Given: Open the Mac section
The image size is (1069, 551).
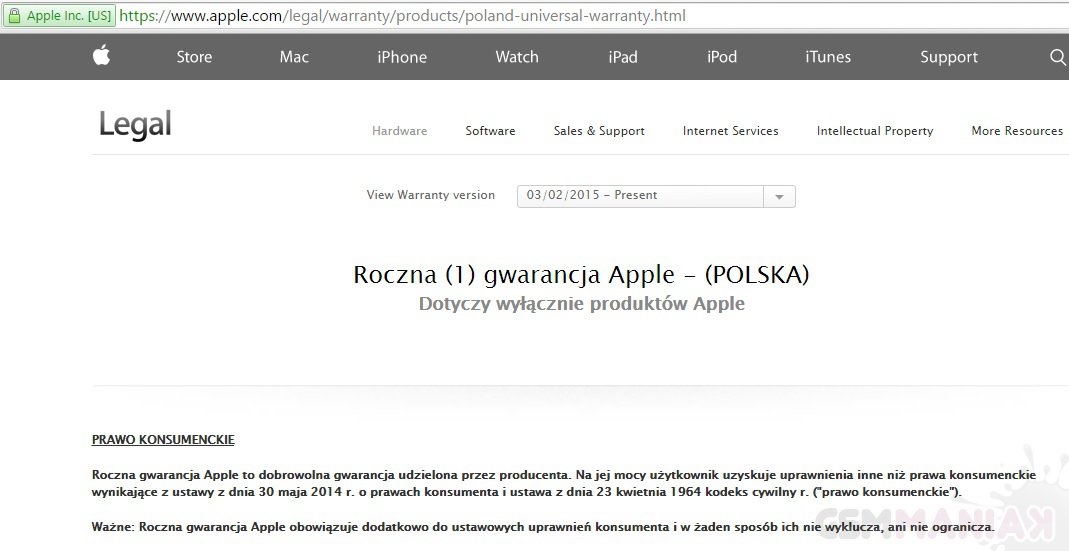Looking at the screenshot, I should click(294, 57).
